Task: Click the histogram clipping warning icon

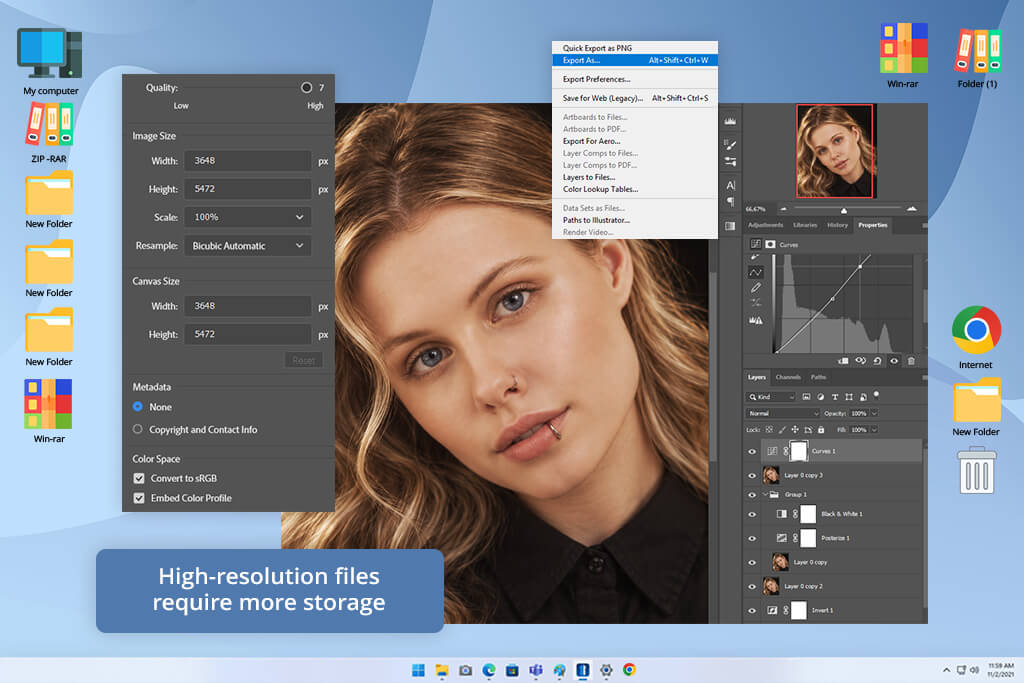Action: (756, 320)
